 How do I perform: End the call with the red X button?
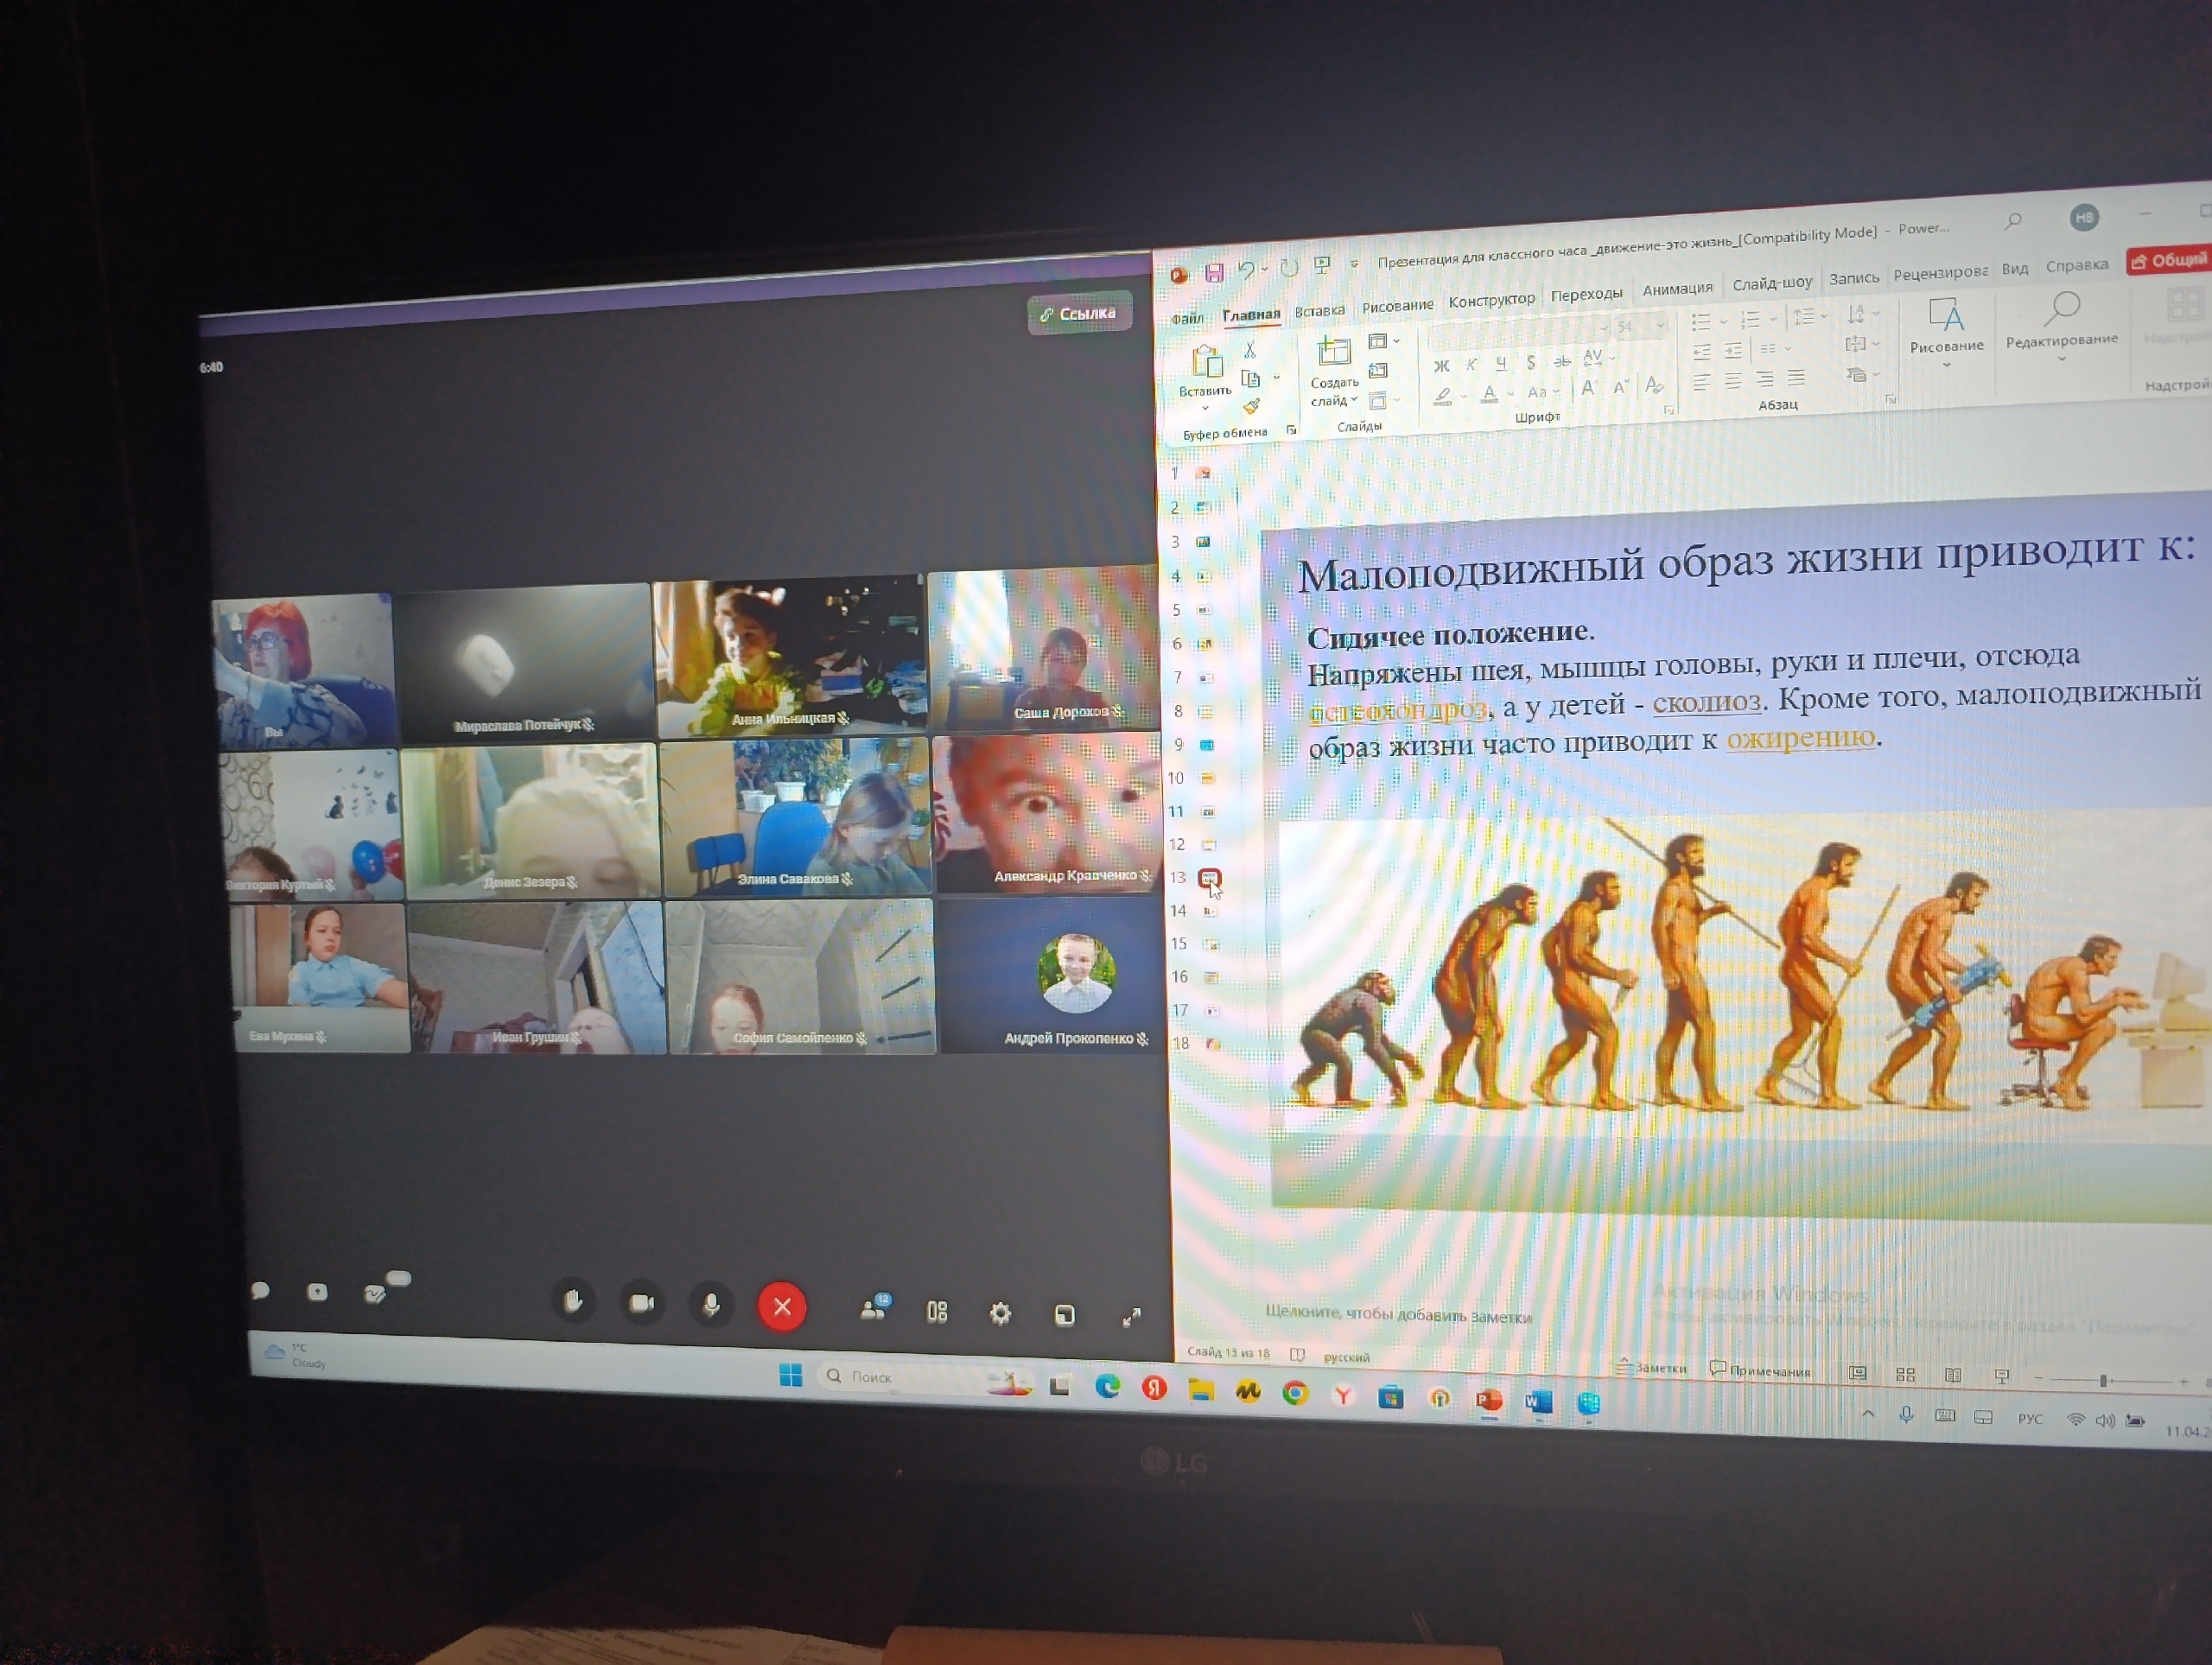[782, 1306]
